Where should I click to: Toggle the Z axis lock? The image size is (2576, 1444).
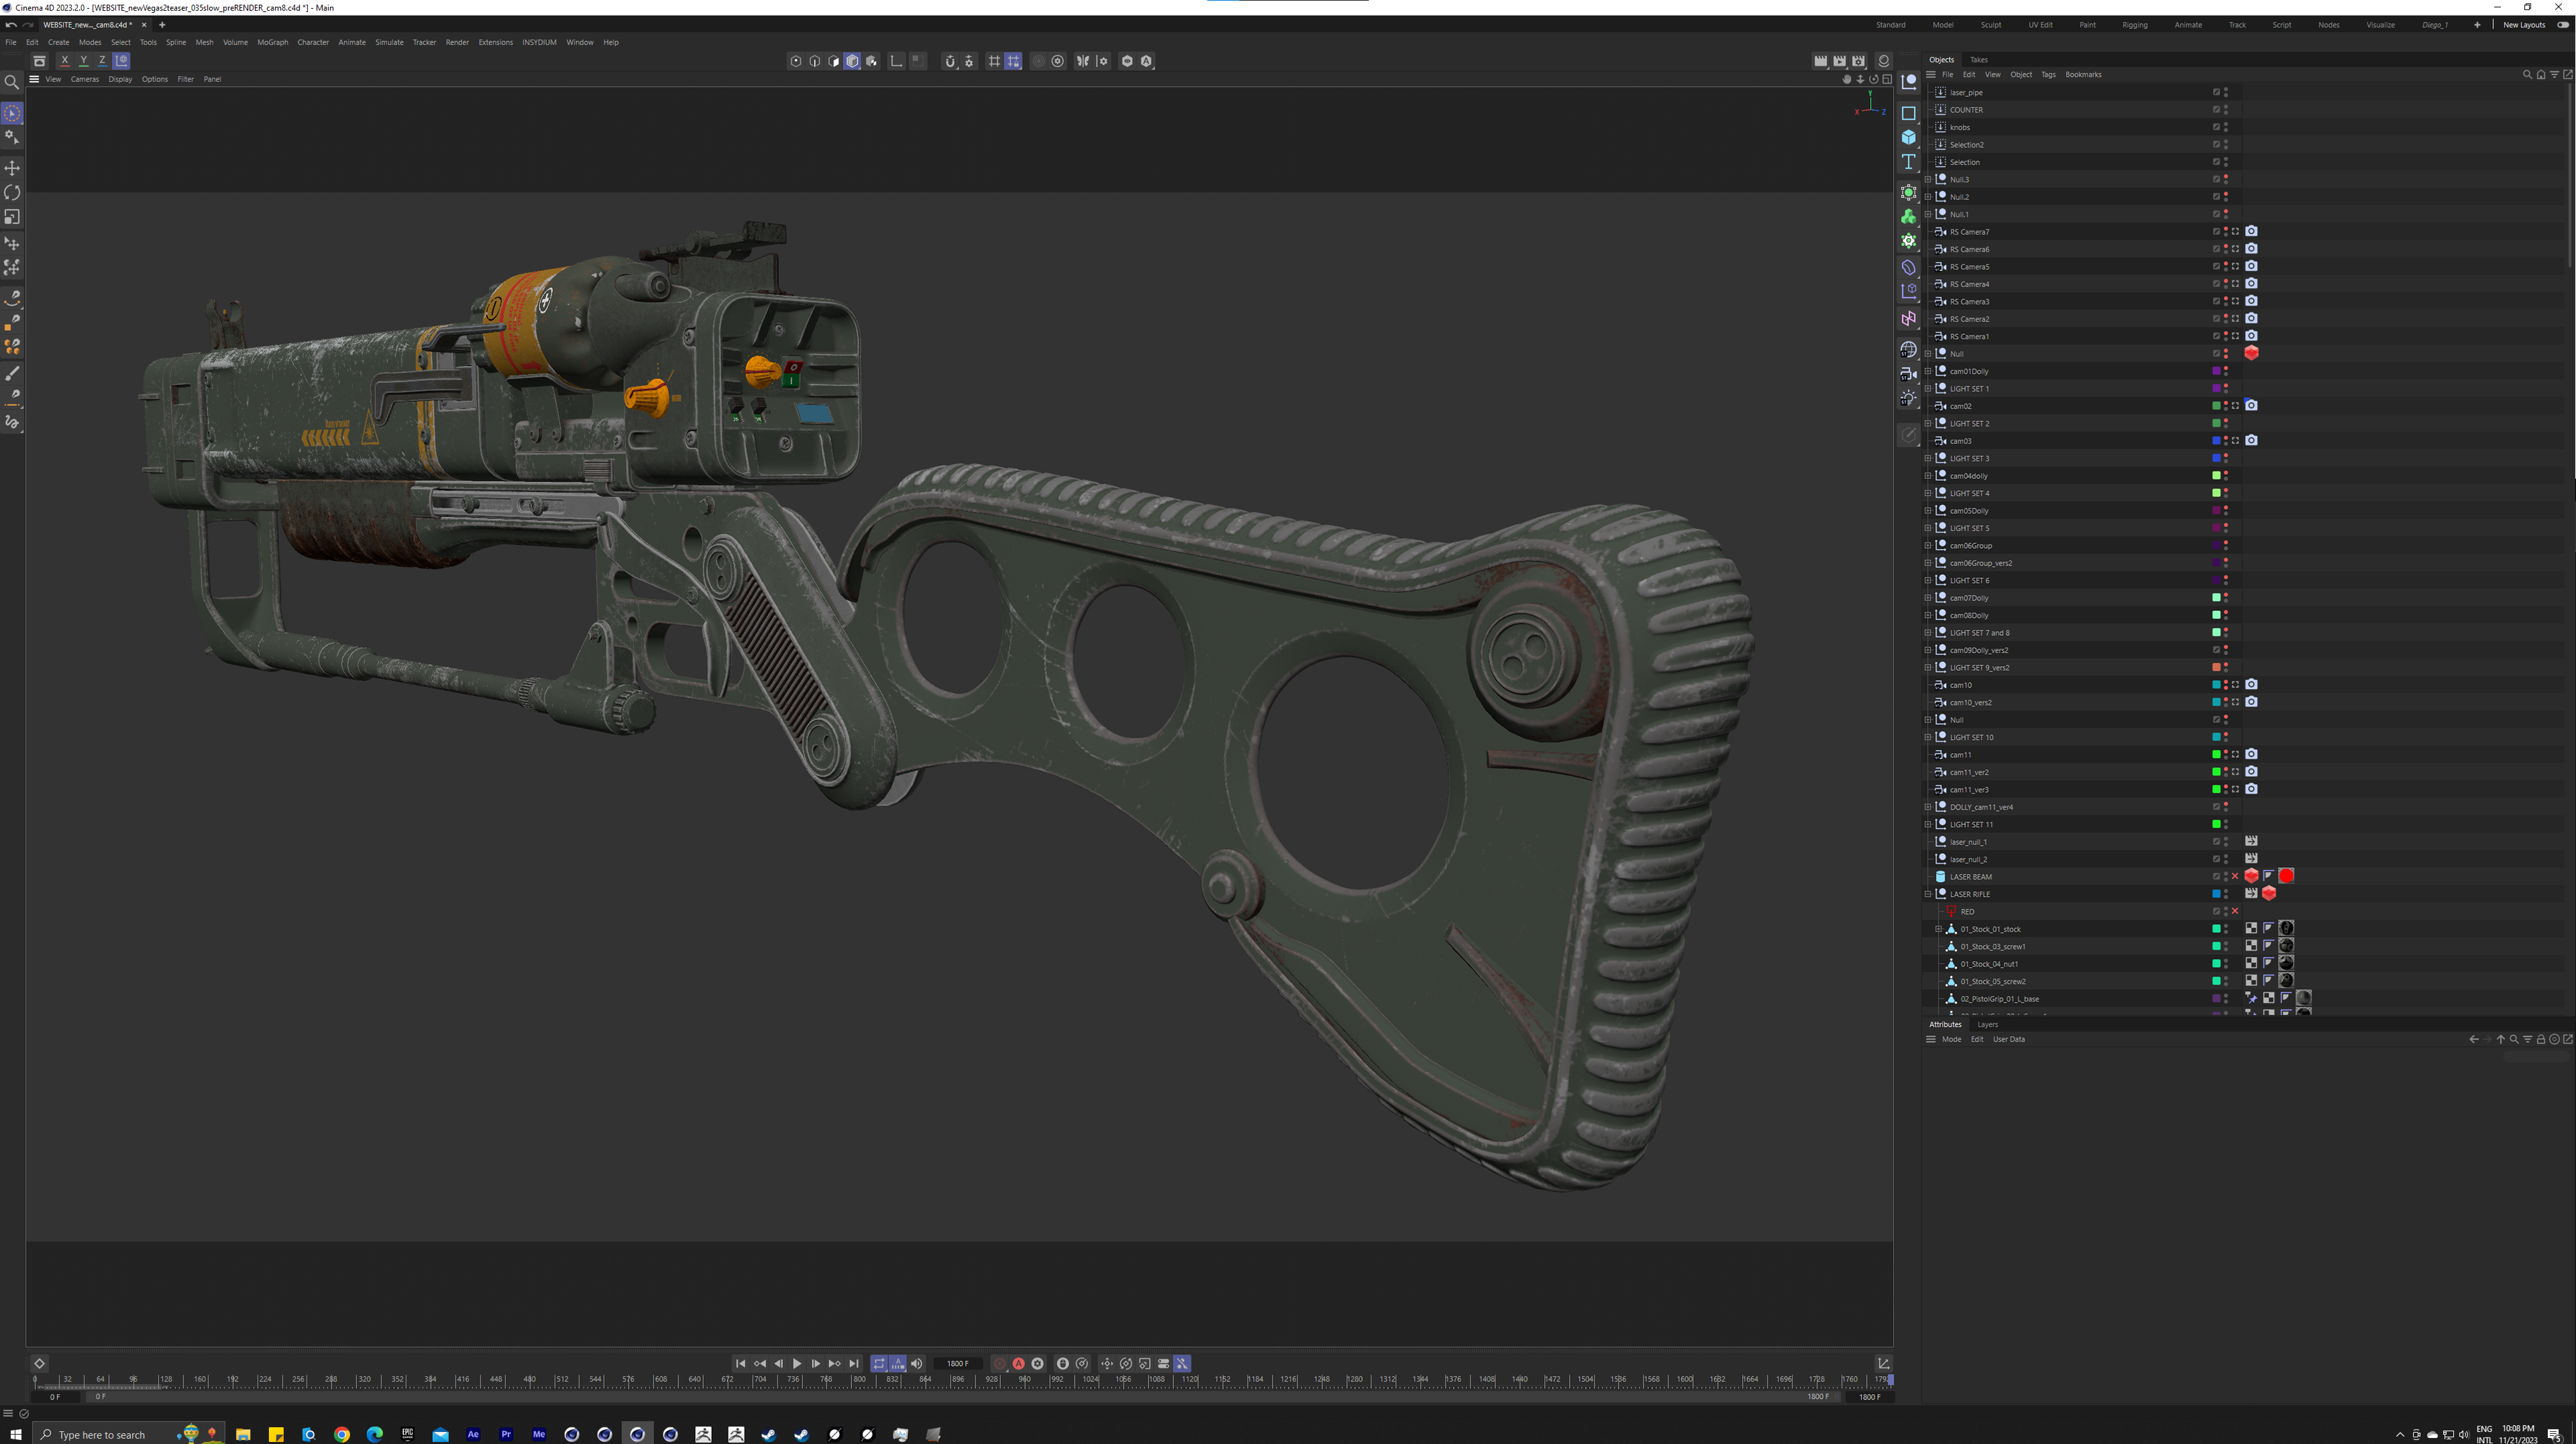click(102, 61)
